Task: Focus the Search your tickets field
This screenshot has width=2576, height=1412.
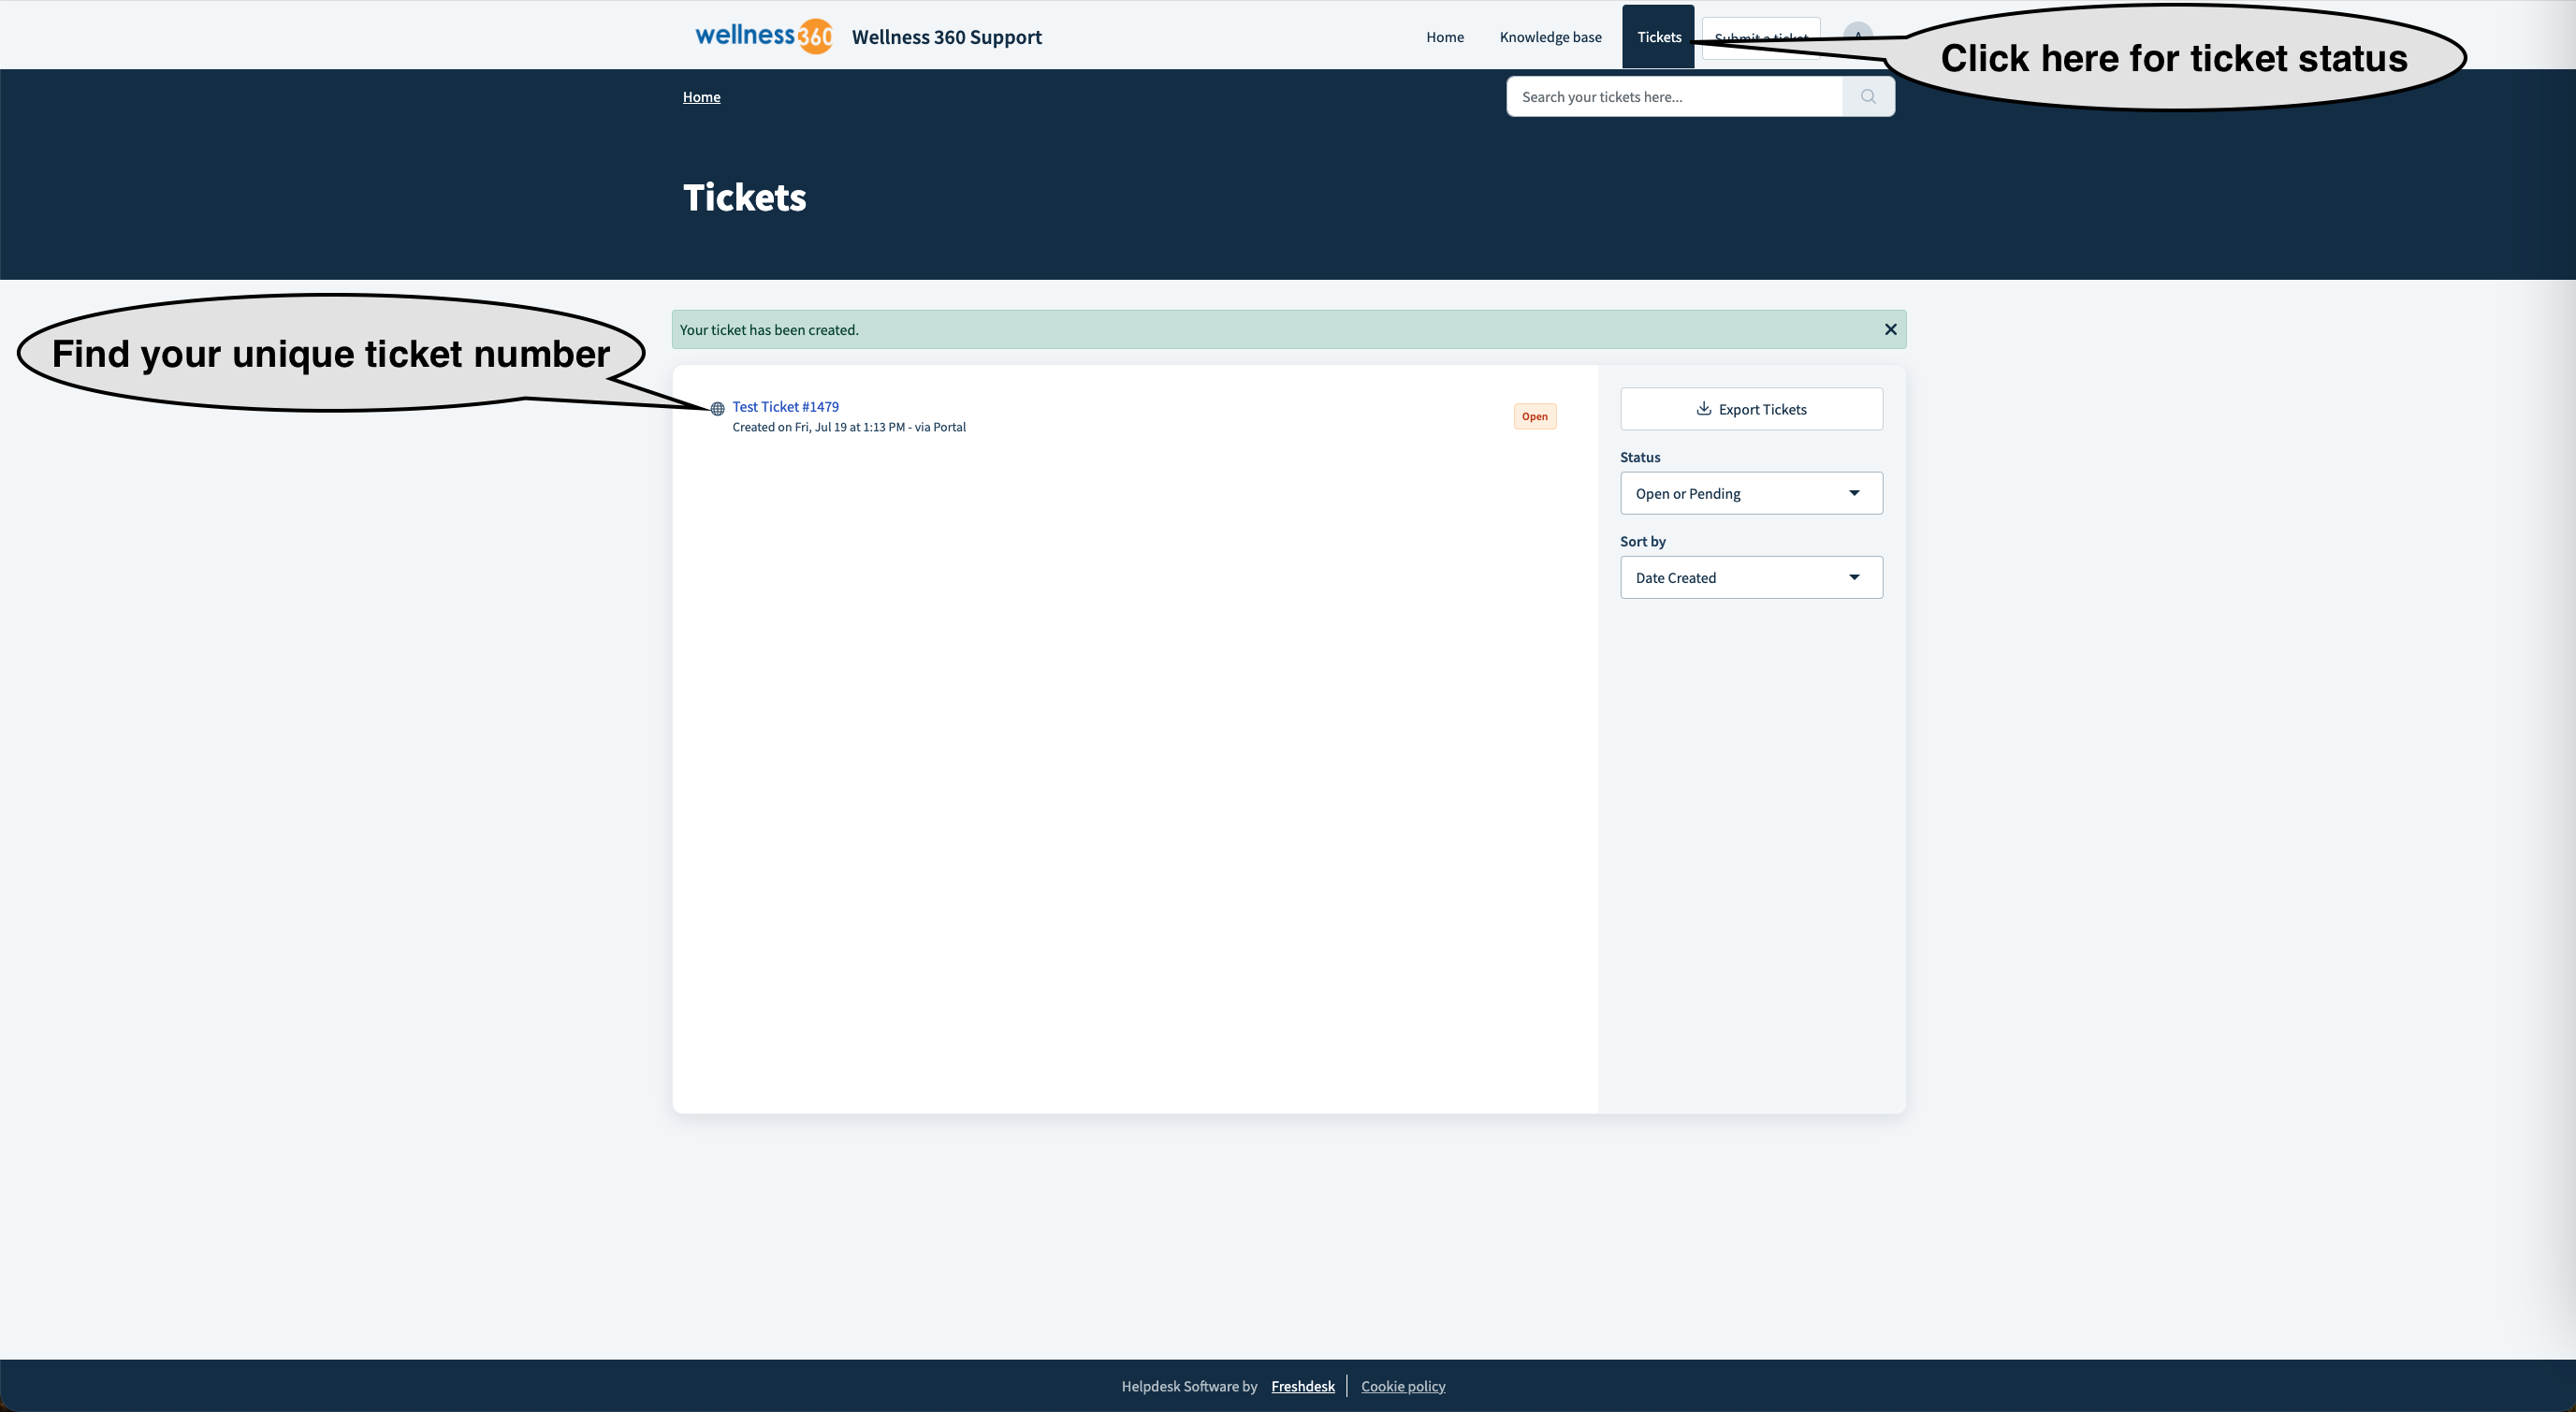Action: pyautogui.click(x=1673, y=97)
